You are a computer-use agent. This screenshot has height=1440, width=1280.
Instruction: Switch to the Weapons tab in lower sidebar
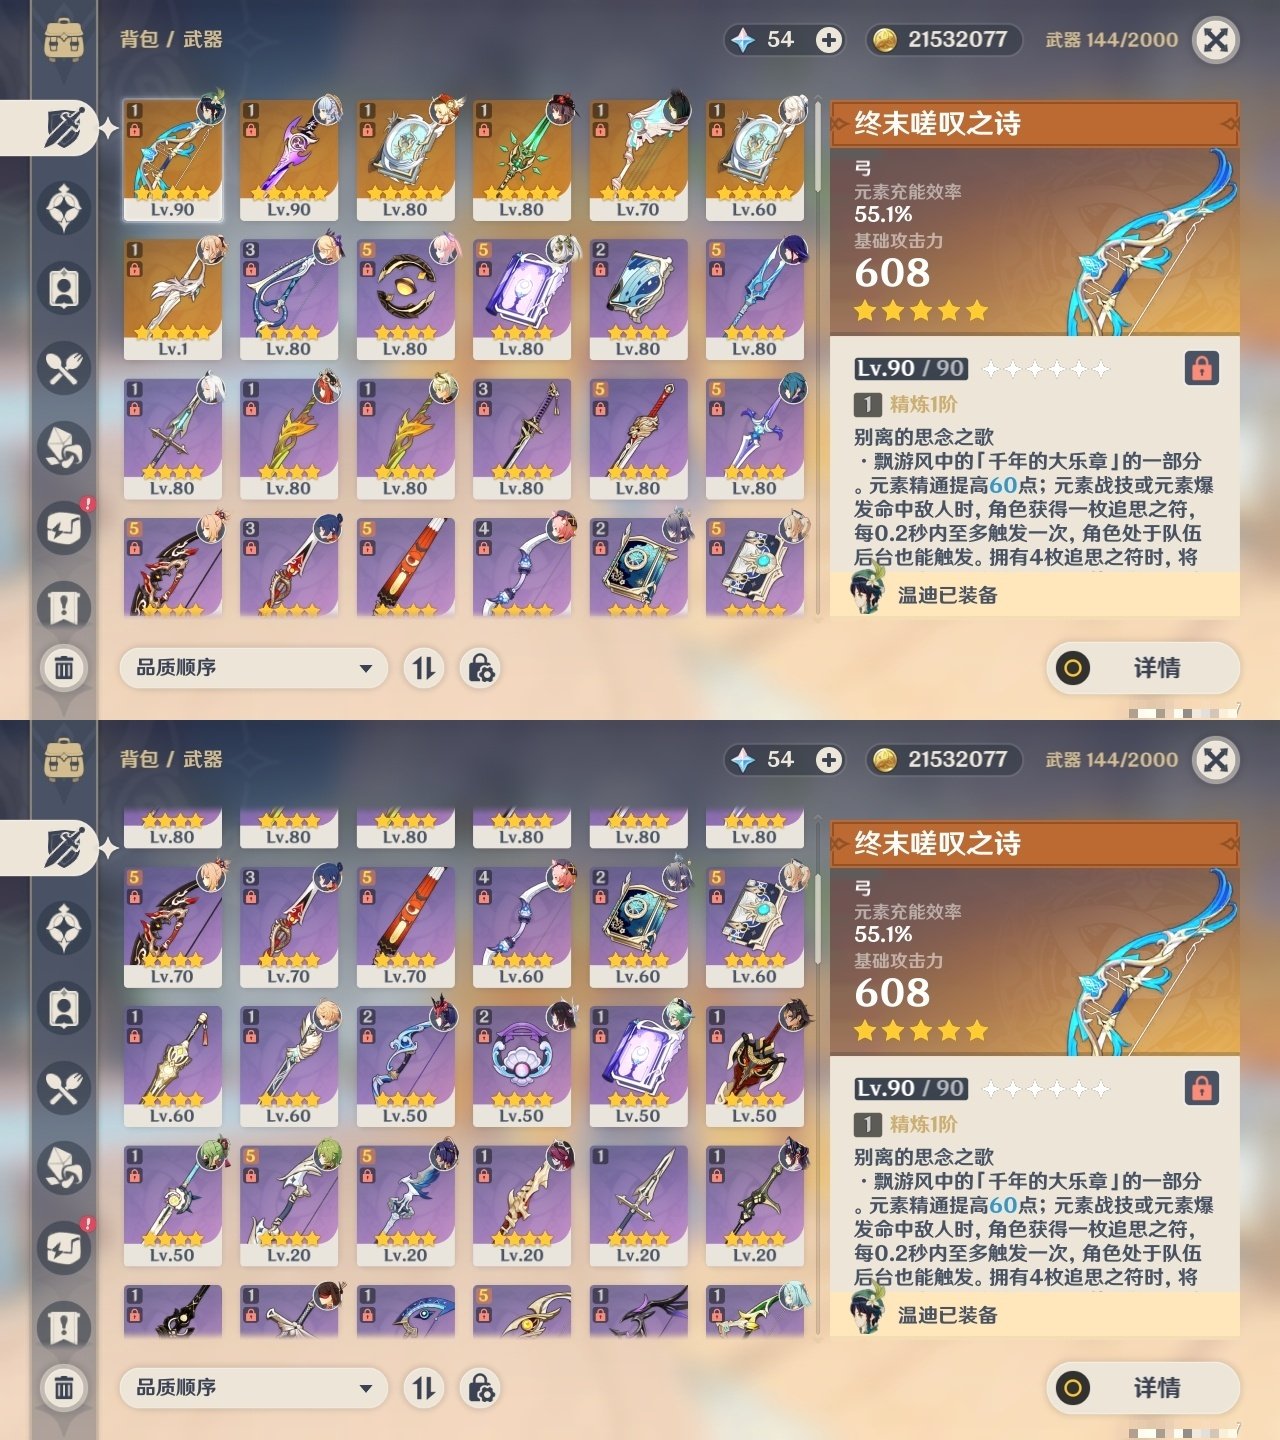[x=62, y=848]
